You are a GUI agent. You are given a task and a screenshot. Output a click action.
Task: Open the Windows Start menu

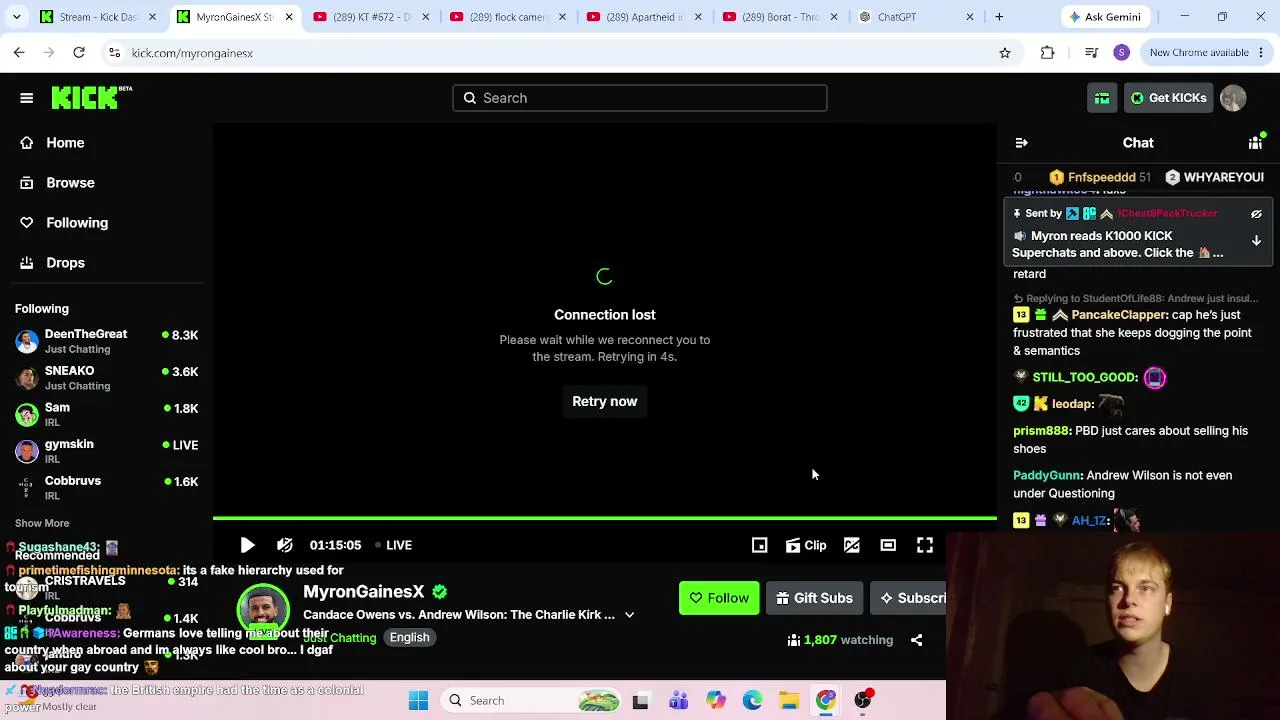419,701
